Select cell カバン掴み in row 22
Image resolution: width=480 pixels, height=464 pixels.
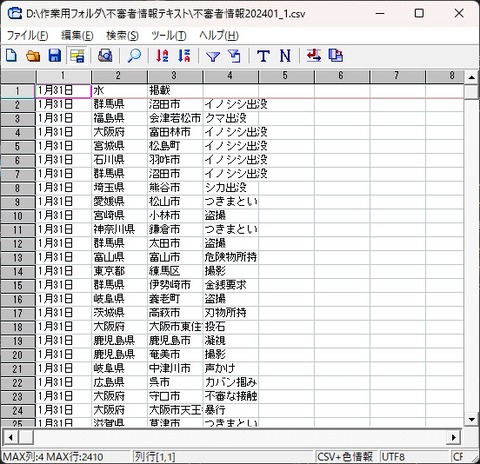230,382
